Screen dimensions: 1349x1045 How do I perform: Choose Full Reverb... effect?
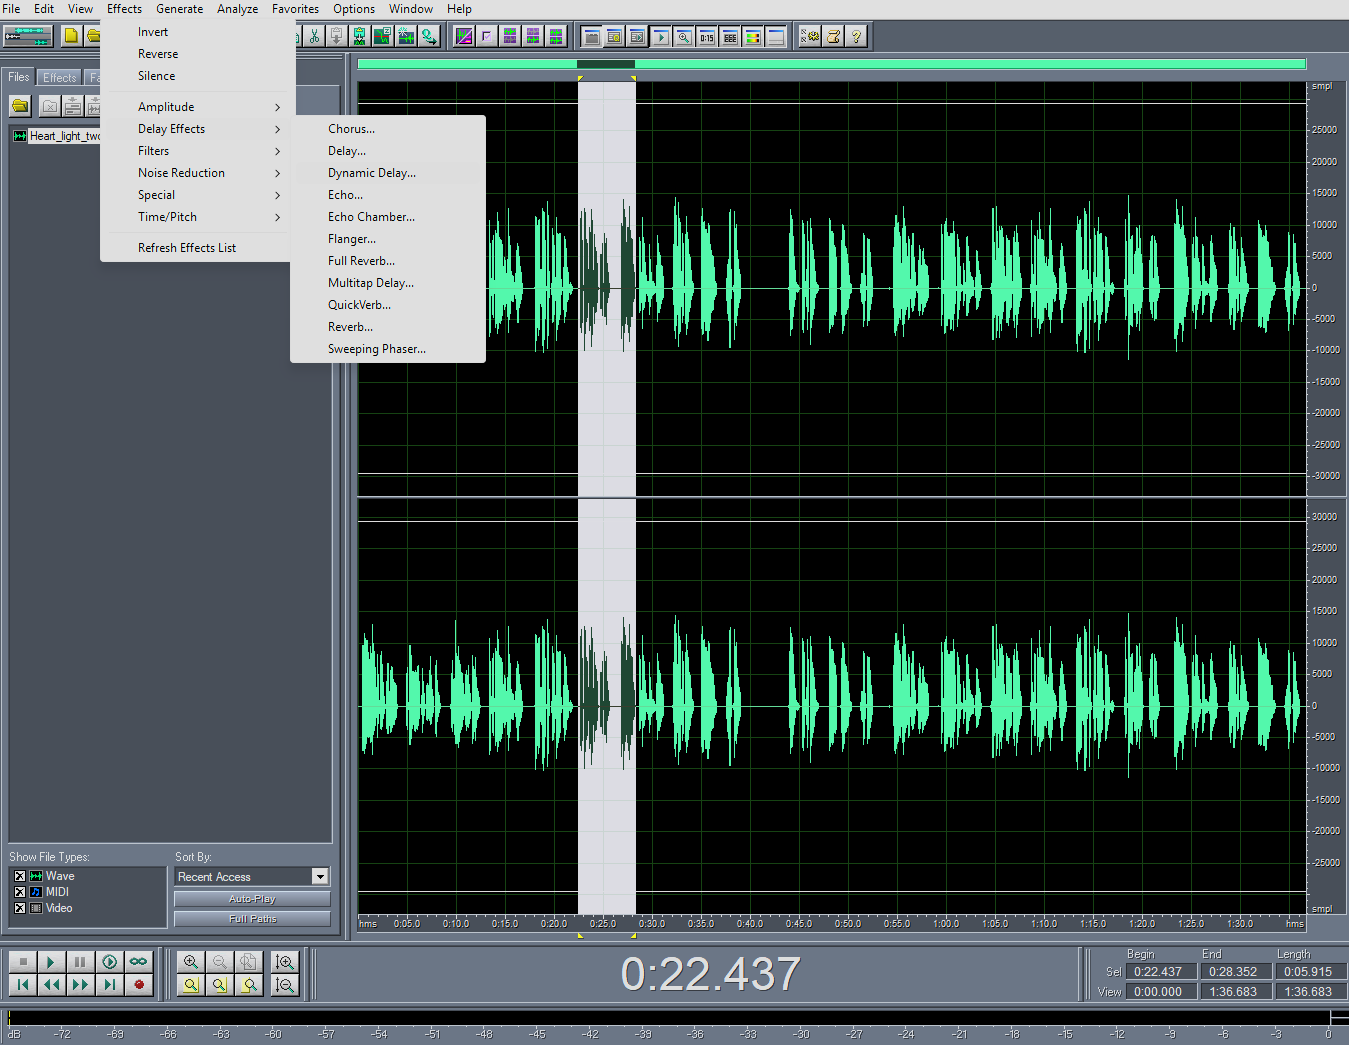coord(388,261)
